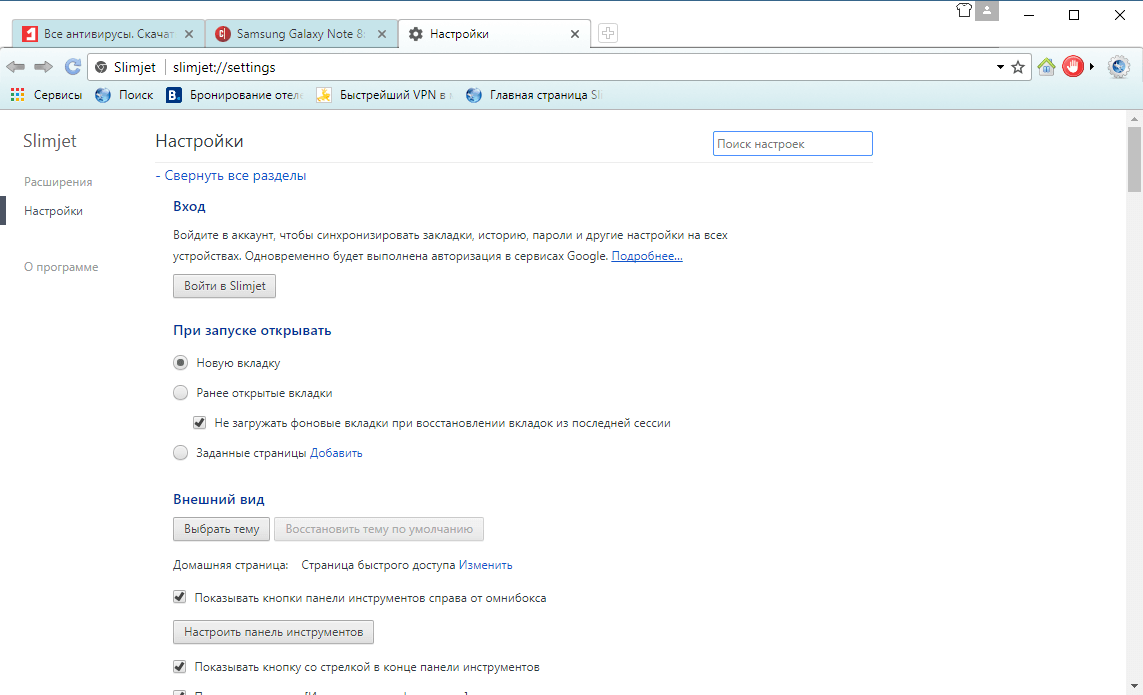Open the user profile icon in title bar
The width and height of the screenshot is (1143, 695).
pyautogui.click(x=987, y=10)
